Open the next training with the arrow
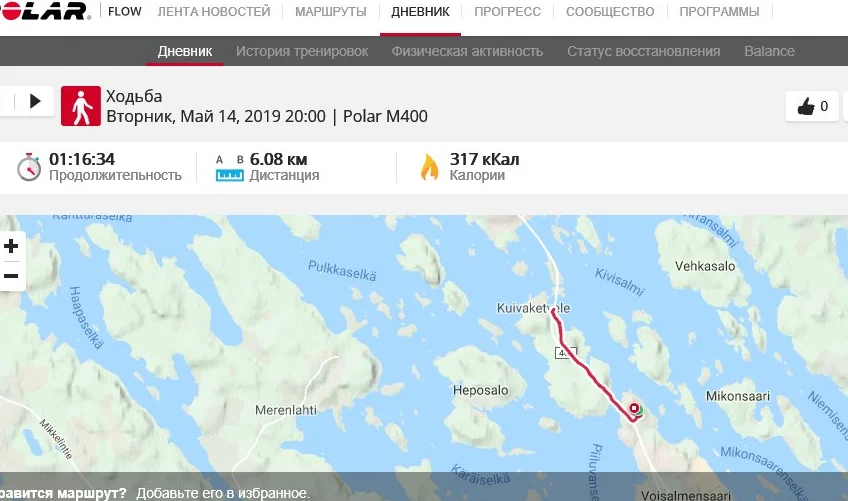 coord(35,101)
